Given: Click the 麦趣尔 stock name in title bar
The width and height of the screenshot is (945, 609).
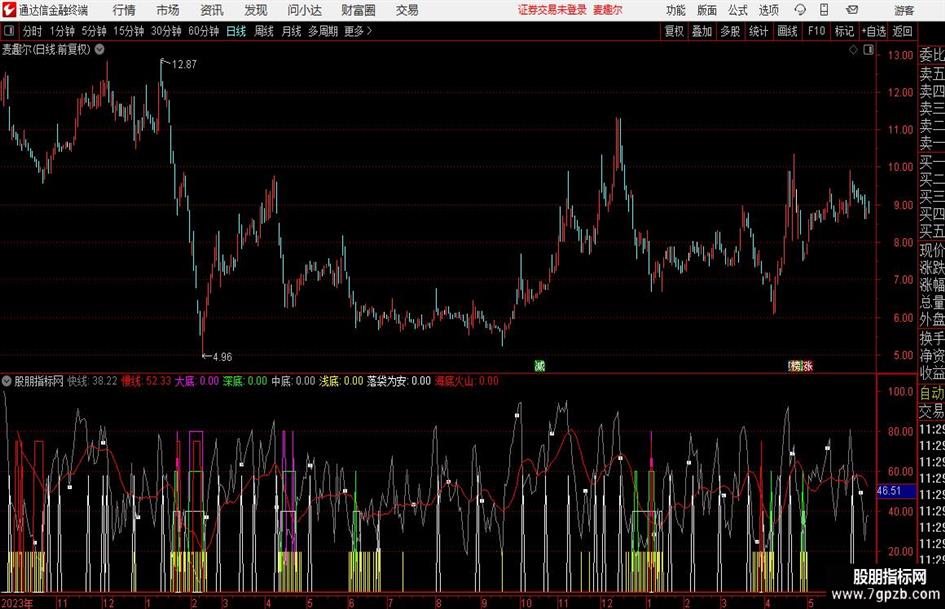Looking at the screenshot, I should (608, 10).
